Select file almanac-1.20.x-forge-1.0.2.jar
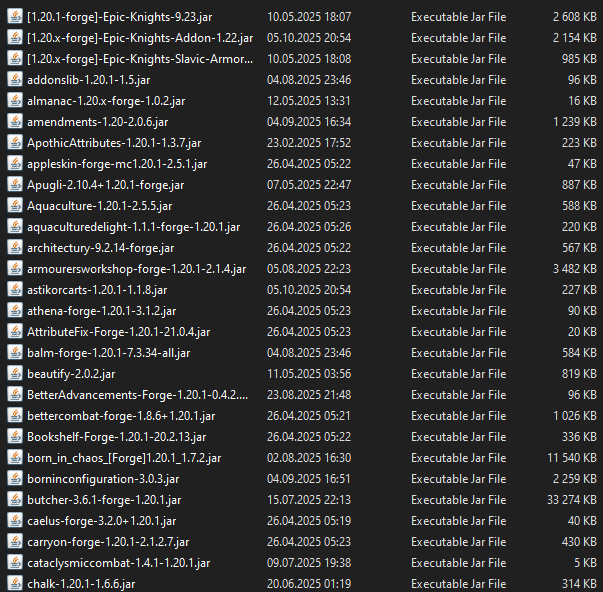The image size is (603, 592). (106, 101)
